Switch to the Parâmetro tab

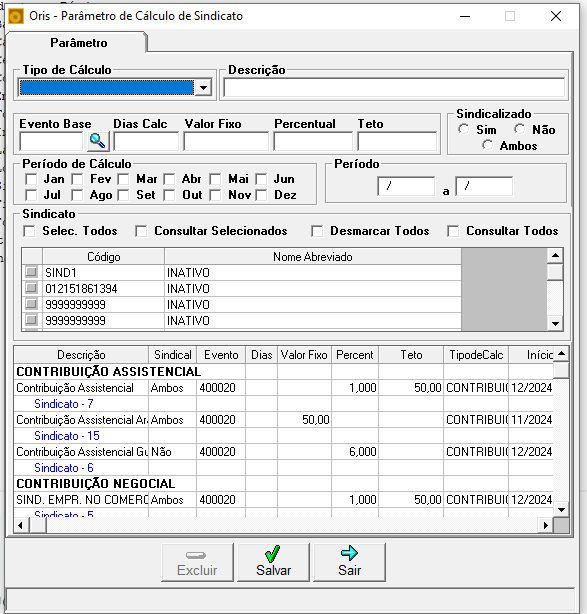coord(78,43)
